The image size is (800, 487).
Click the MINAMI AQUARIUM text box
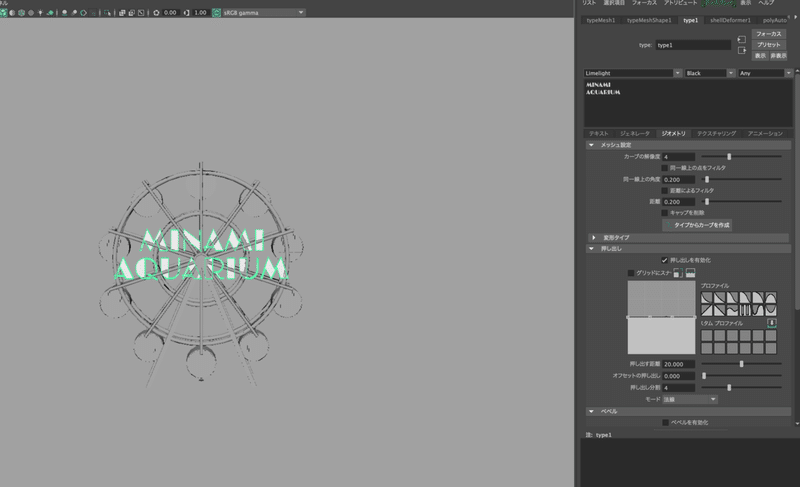coord(688,103)
